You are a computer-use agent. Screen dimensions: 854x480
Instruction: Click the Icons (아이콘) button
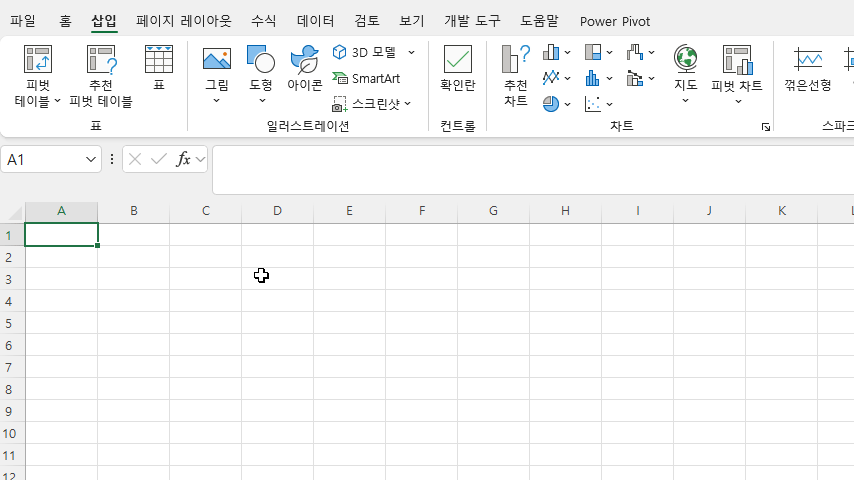(x=304, y=68)
